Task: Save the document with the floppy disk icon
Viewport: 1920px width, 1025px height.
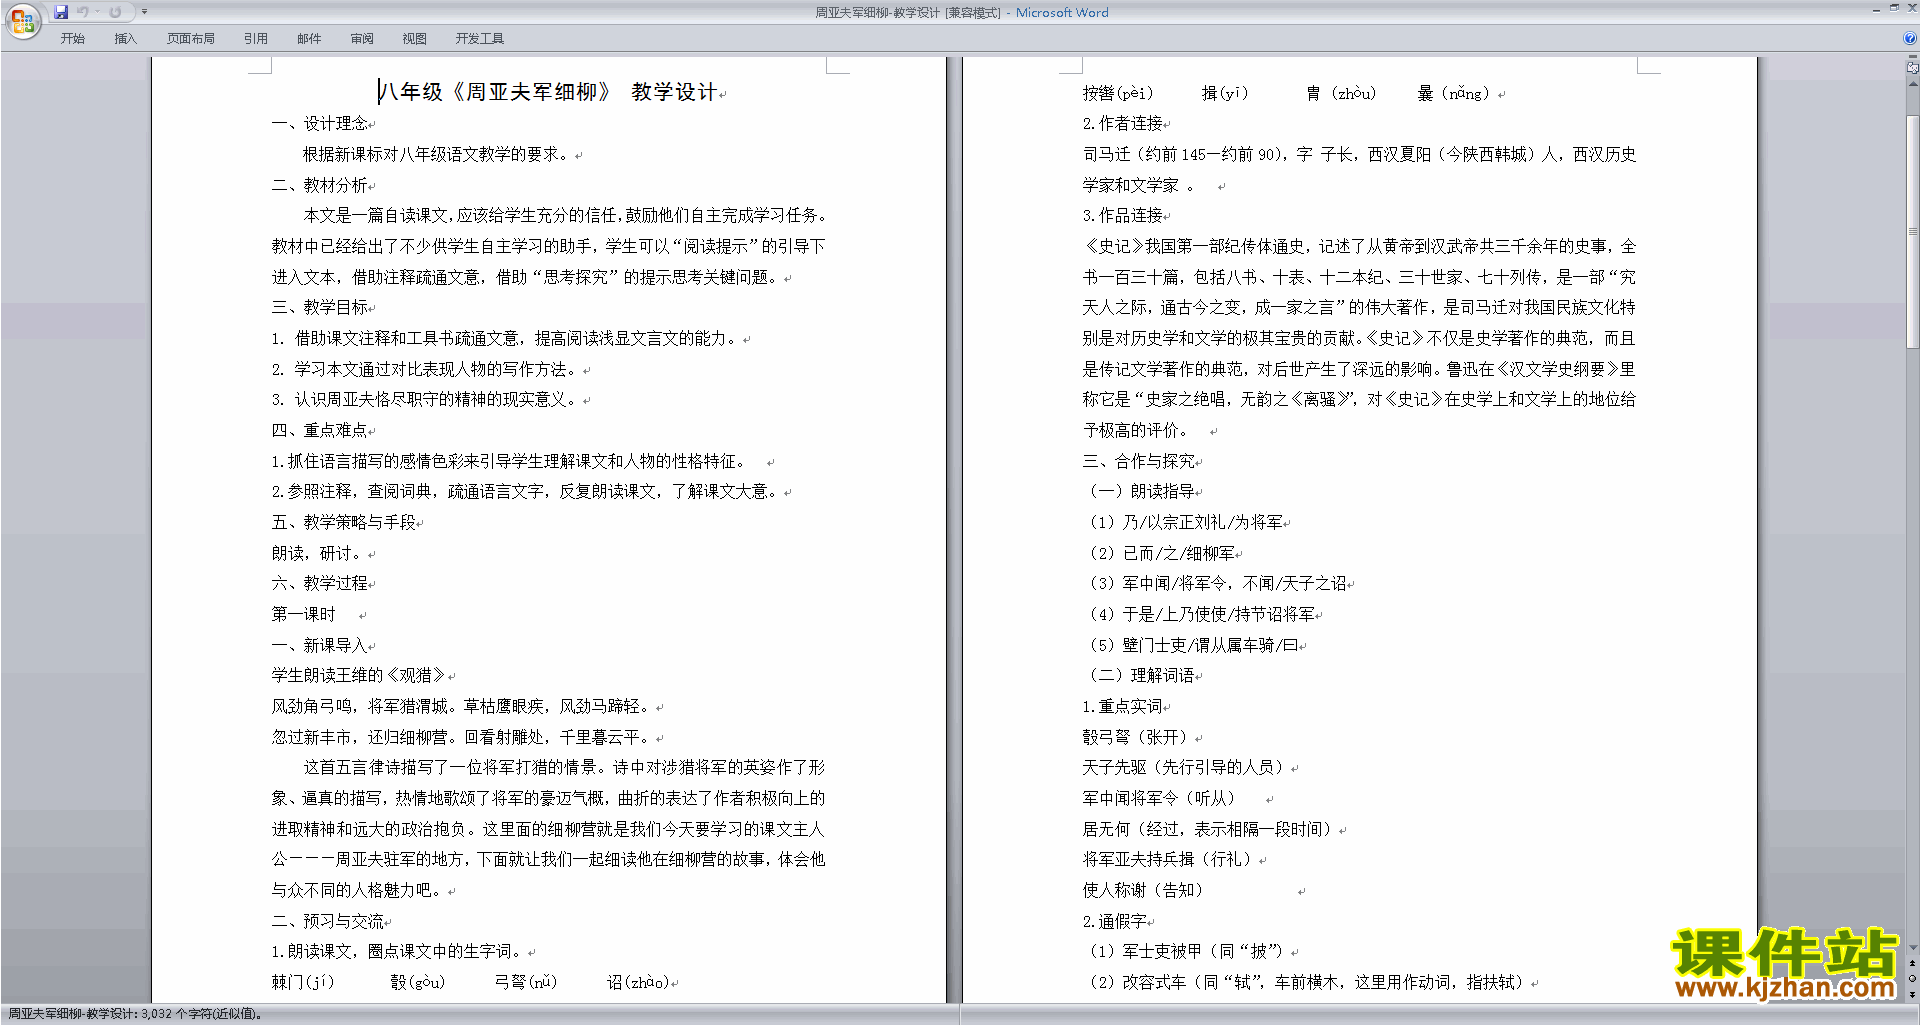Action: pos(61,12)
